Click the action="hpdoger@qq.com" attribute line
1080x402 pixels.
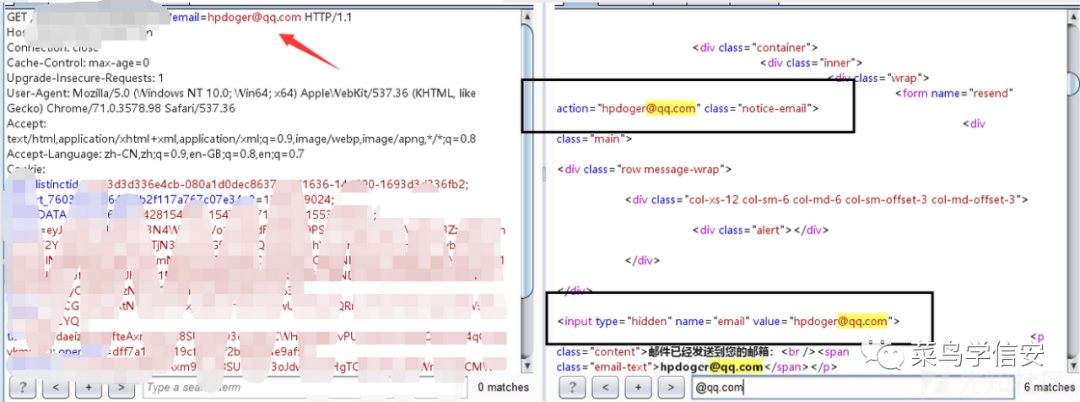687,108
